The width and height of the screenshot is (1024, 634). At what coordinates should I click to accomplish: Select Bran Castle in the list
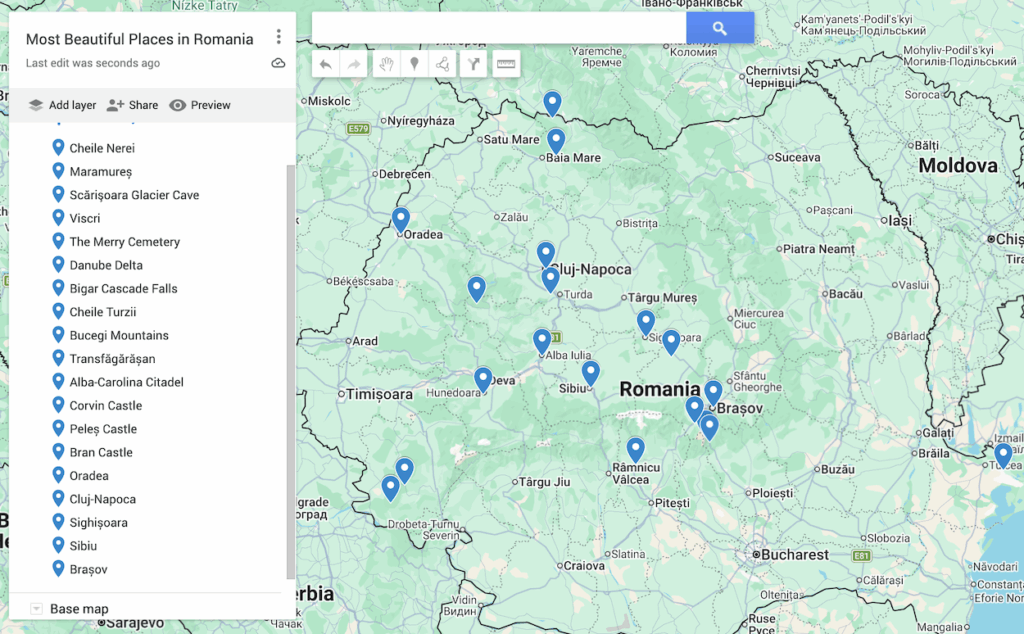pos(101,452)
